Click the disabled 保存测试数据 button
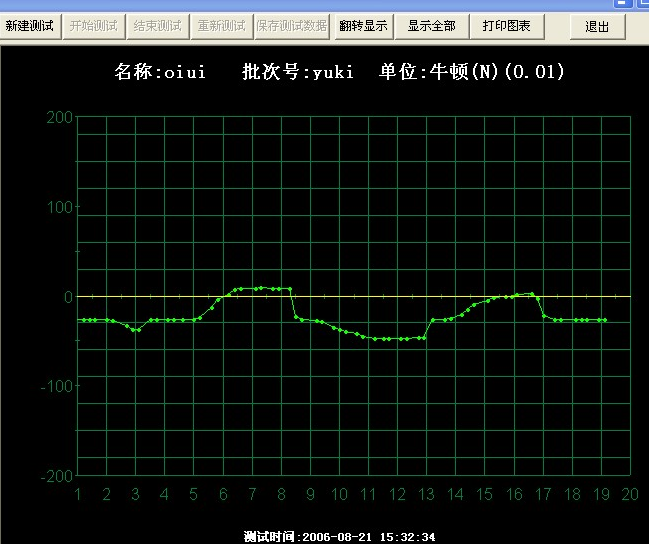This screenshot has width=649, height=544. 292,26
